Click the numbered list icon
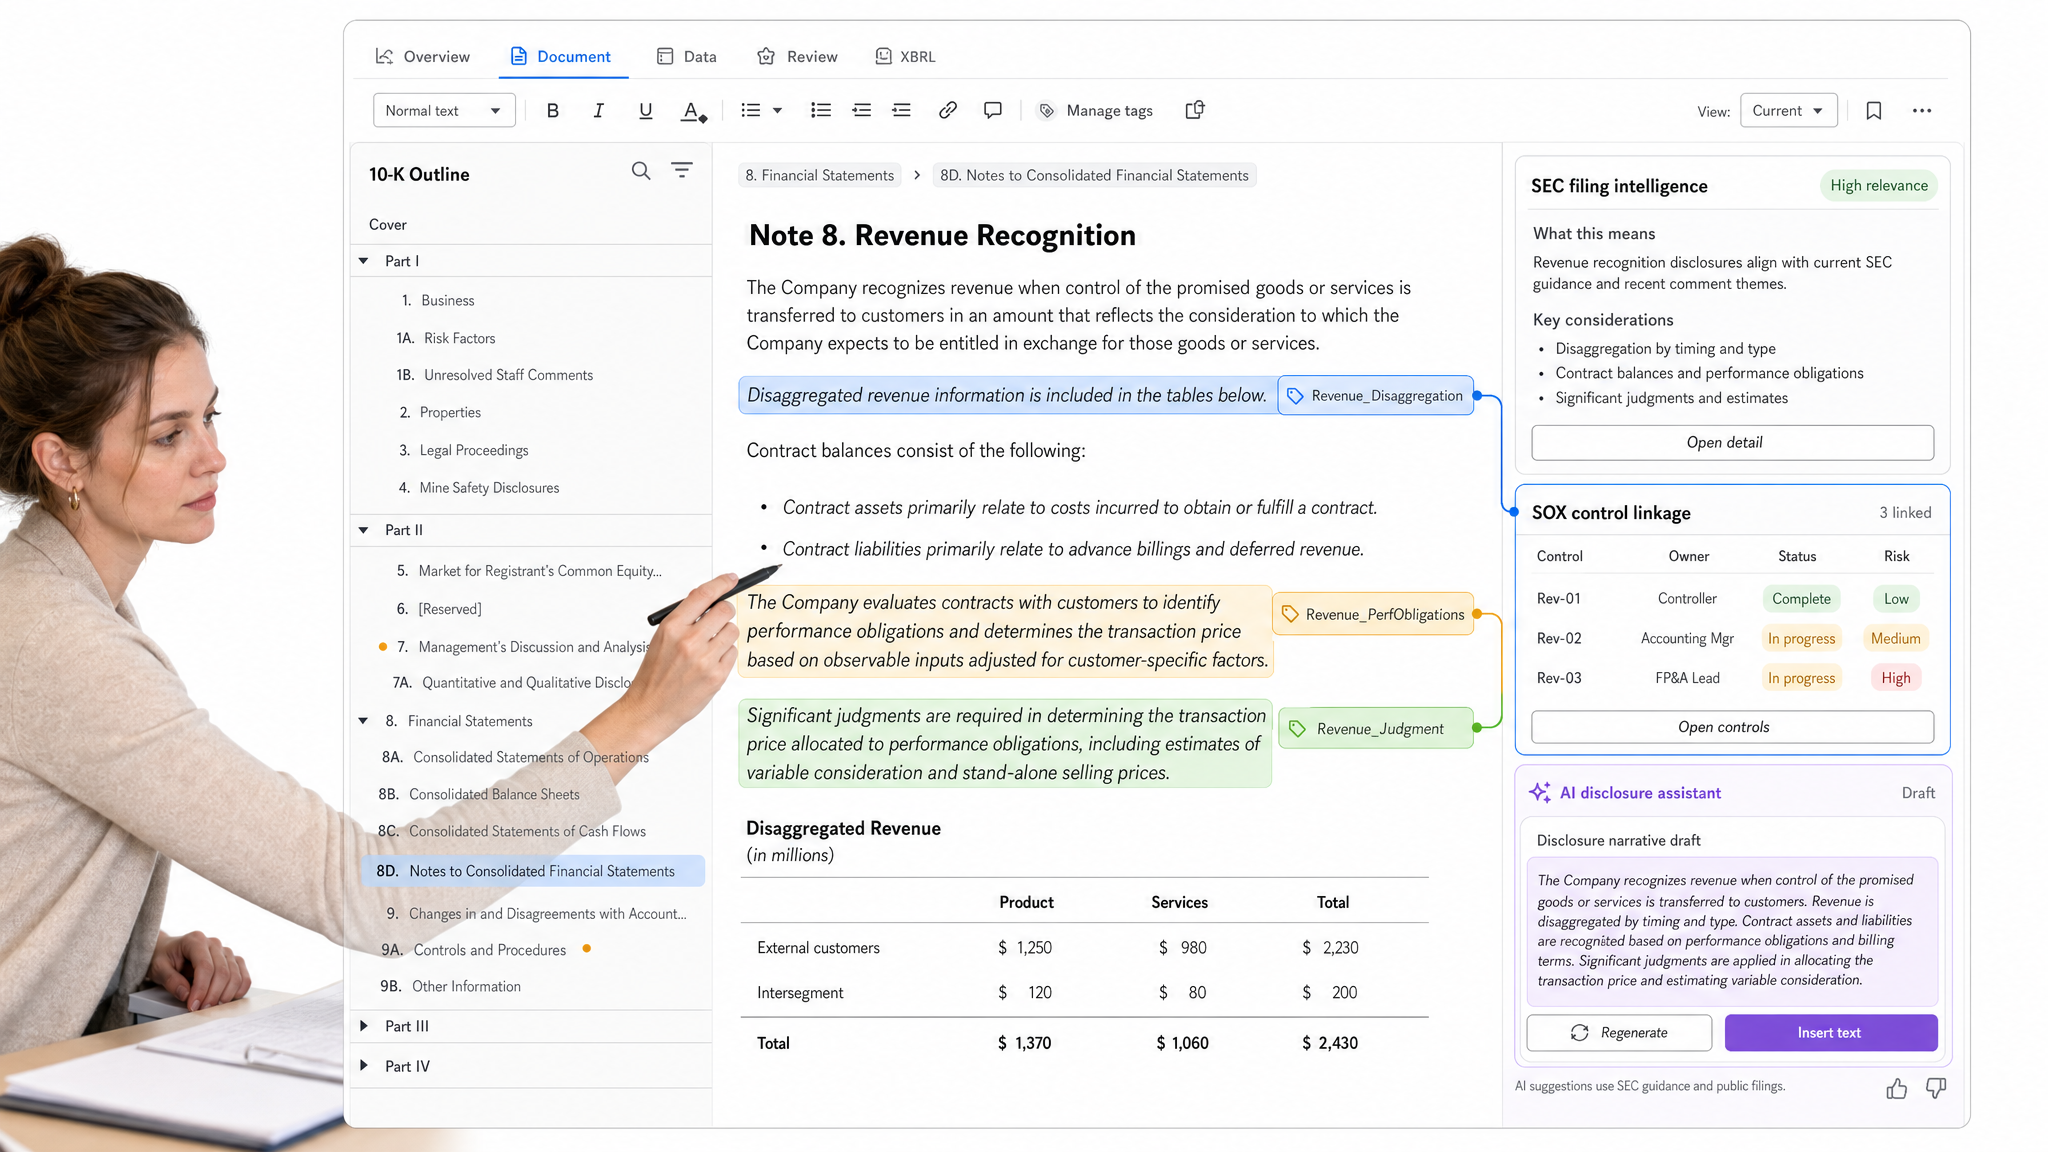The height and width of the screenshot is (1152, 2048). click(821, 111)
